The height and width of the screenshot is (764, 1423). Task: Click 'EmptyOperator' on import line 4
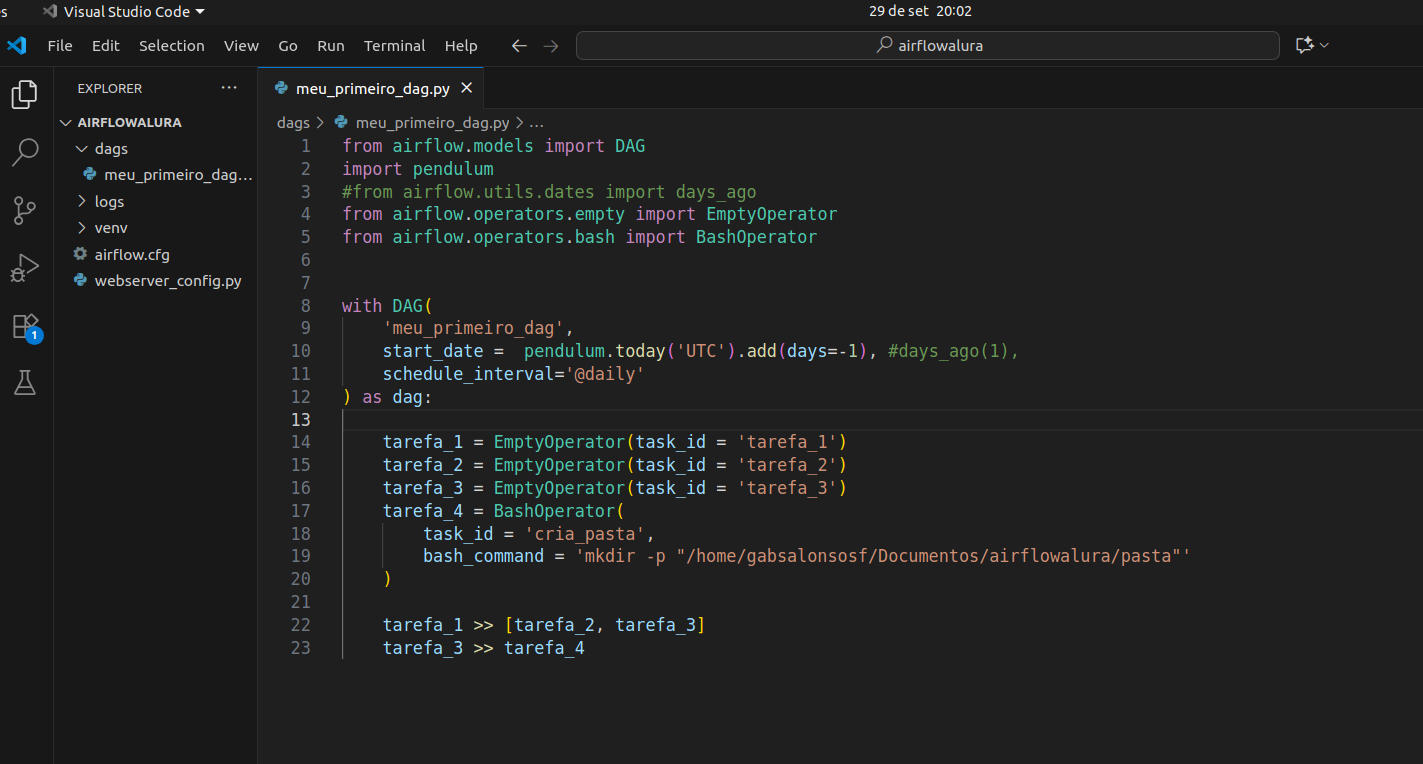(x=771, y=214)
